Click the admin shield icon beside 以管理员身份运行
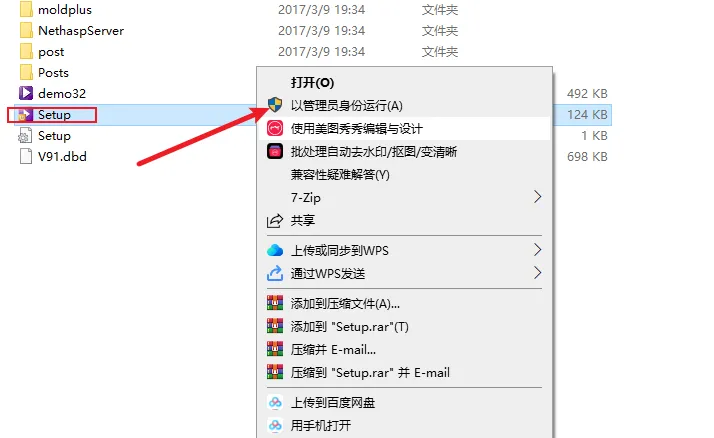Screen dimensions: 714x438 pyautogui.click(x=275, y=105)
